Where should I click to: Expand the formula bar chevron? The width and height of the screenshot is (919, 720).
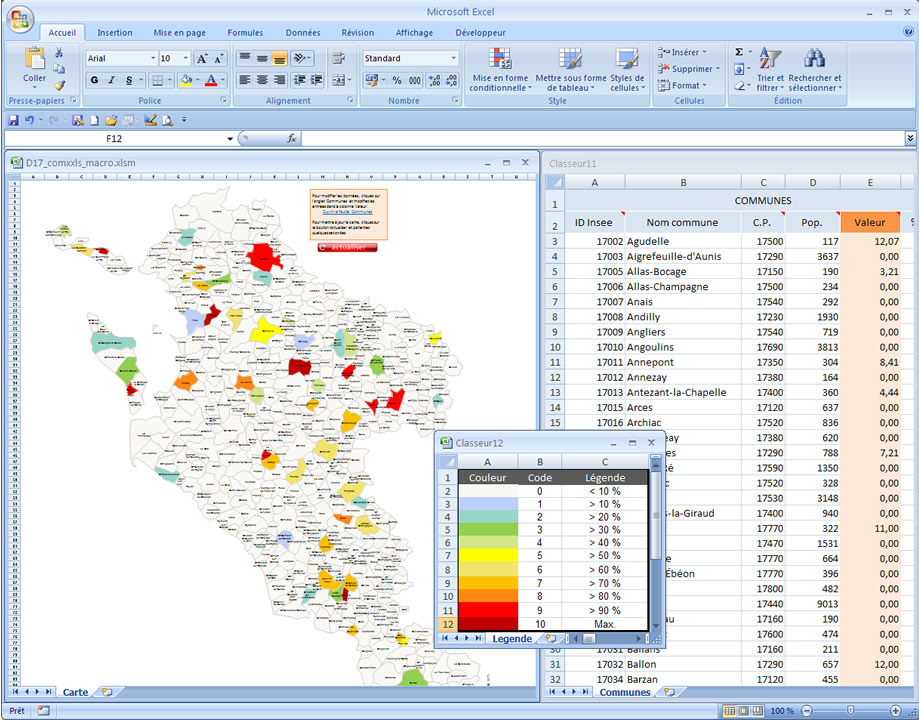point(910,138)
